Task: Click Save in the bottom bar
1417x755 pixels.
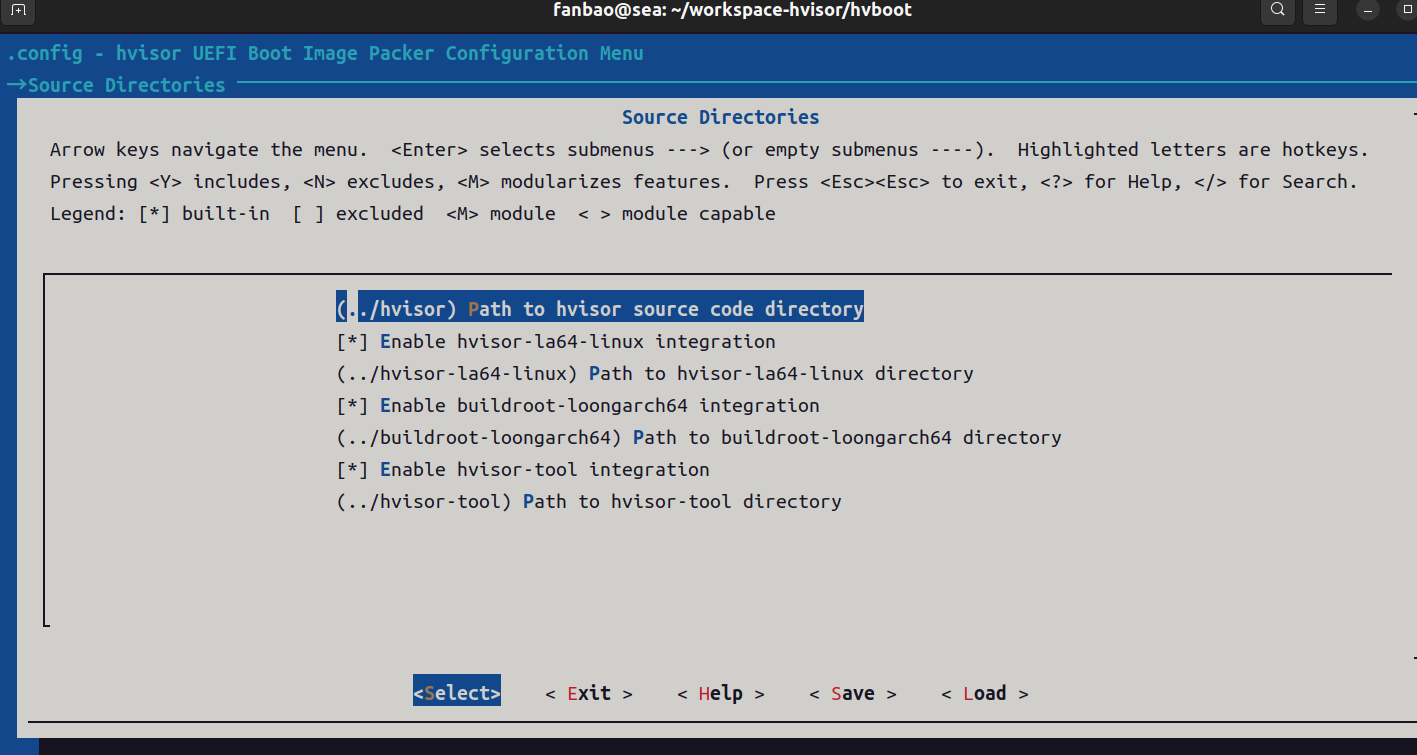Action: coord(852,693)
